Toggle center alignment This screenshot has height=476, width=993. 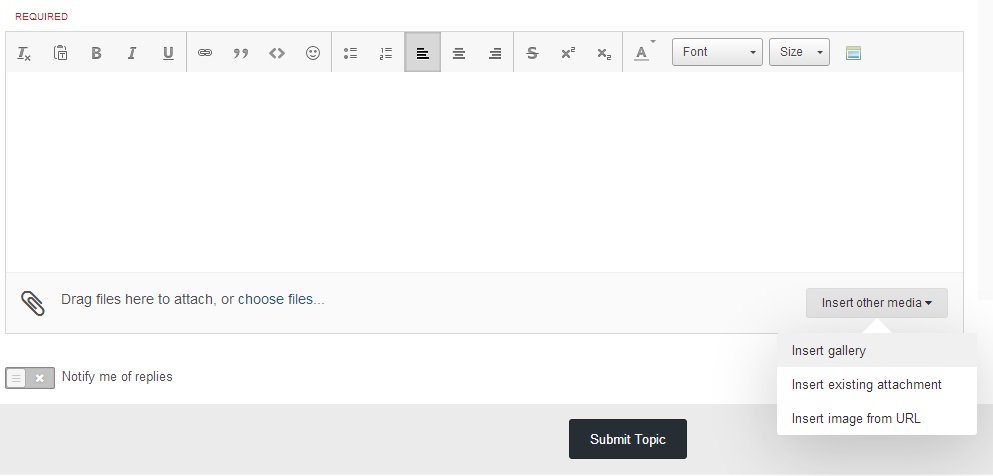tap(459, 53)
